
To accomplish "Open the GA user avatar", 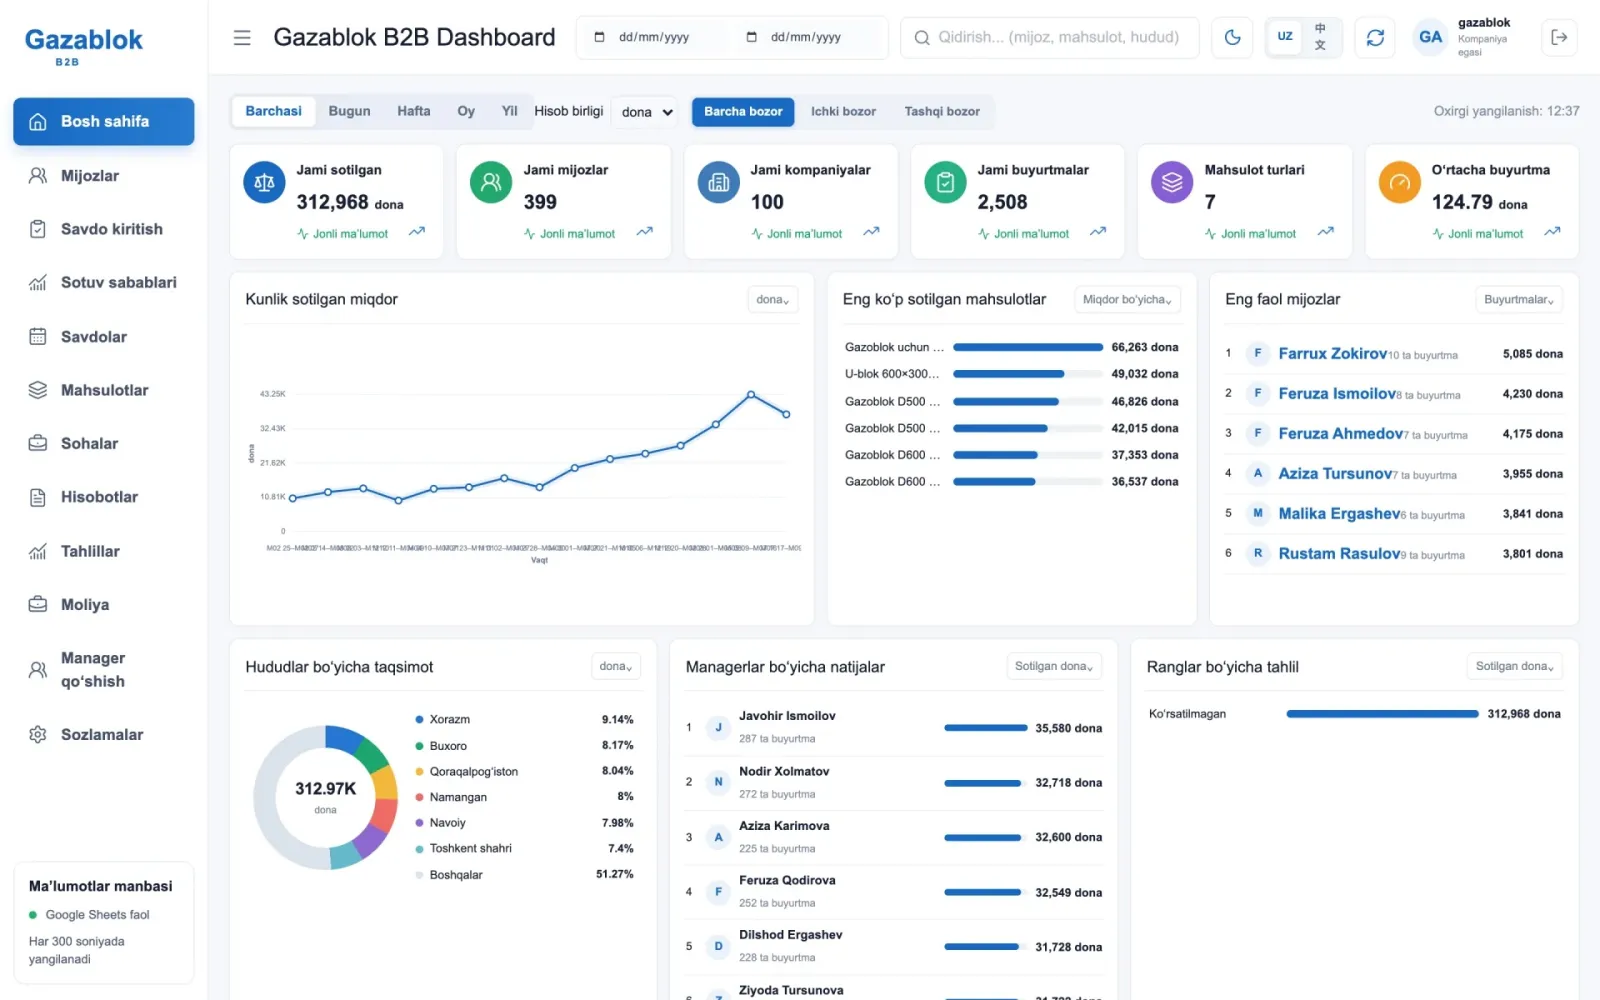I will (x=1431, y=37).
